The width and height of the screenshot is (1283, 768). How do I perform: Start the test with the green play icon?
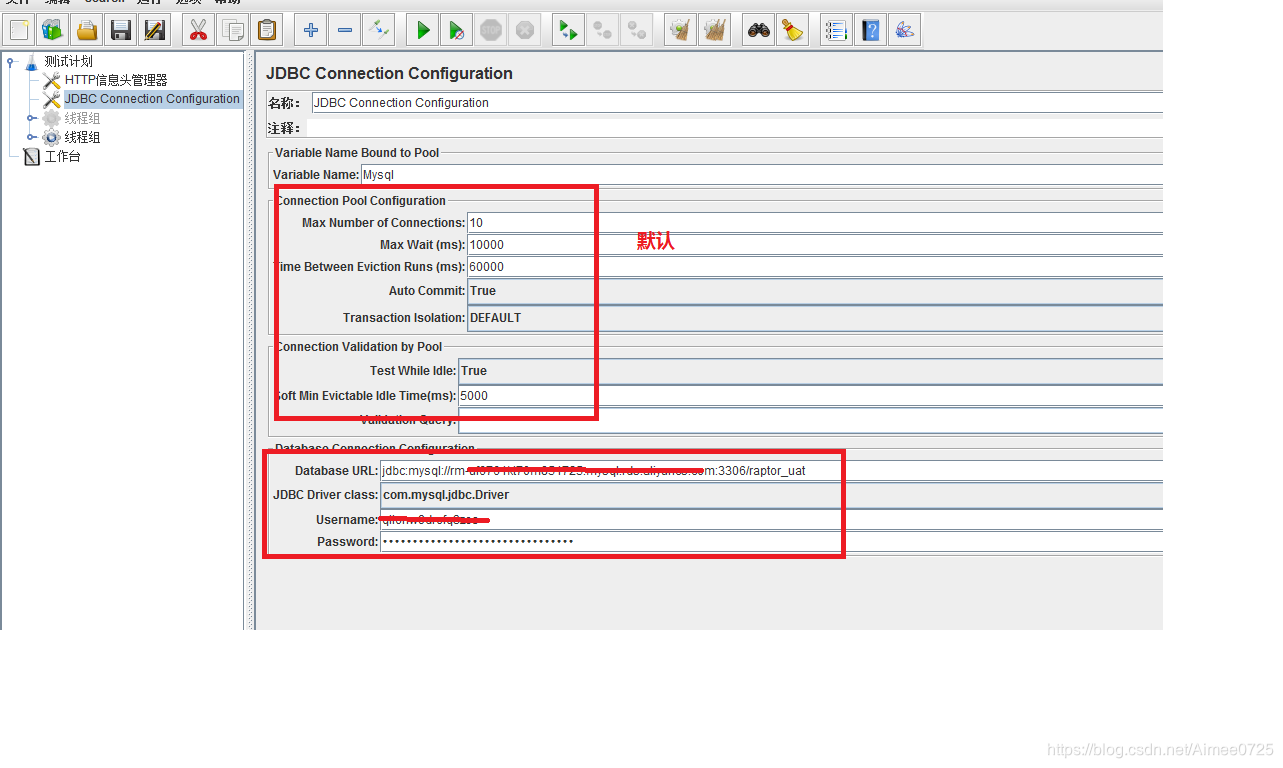[423, 30]
